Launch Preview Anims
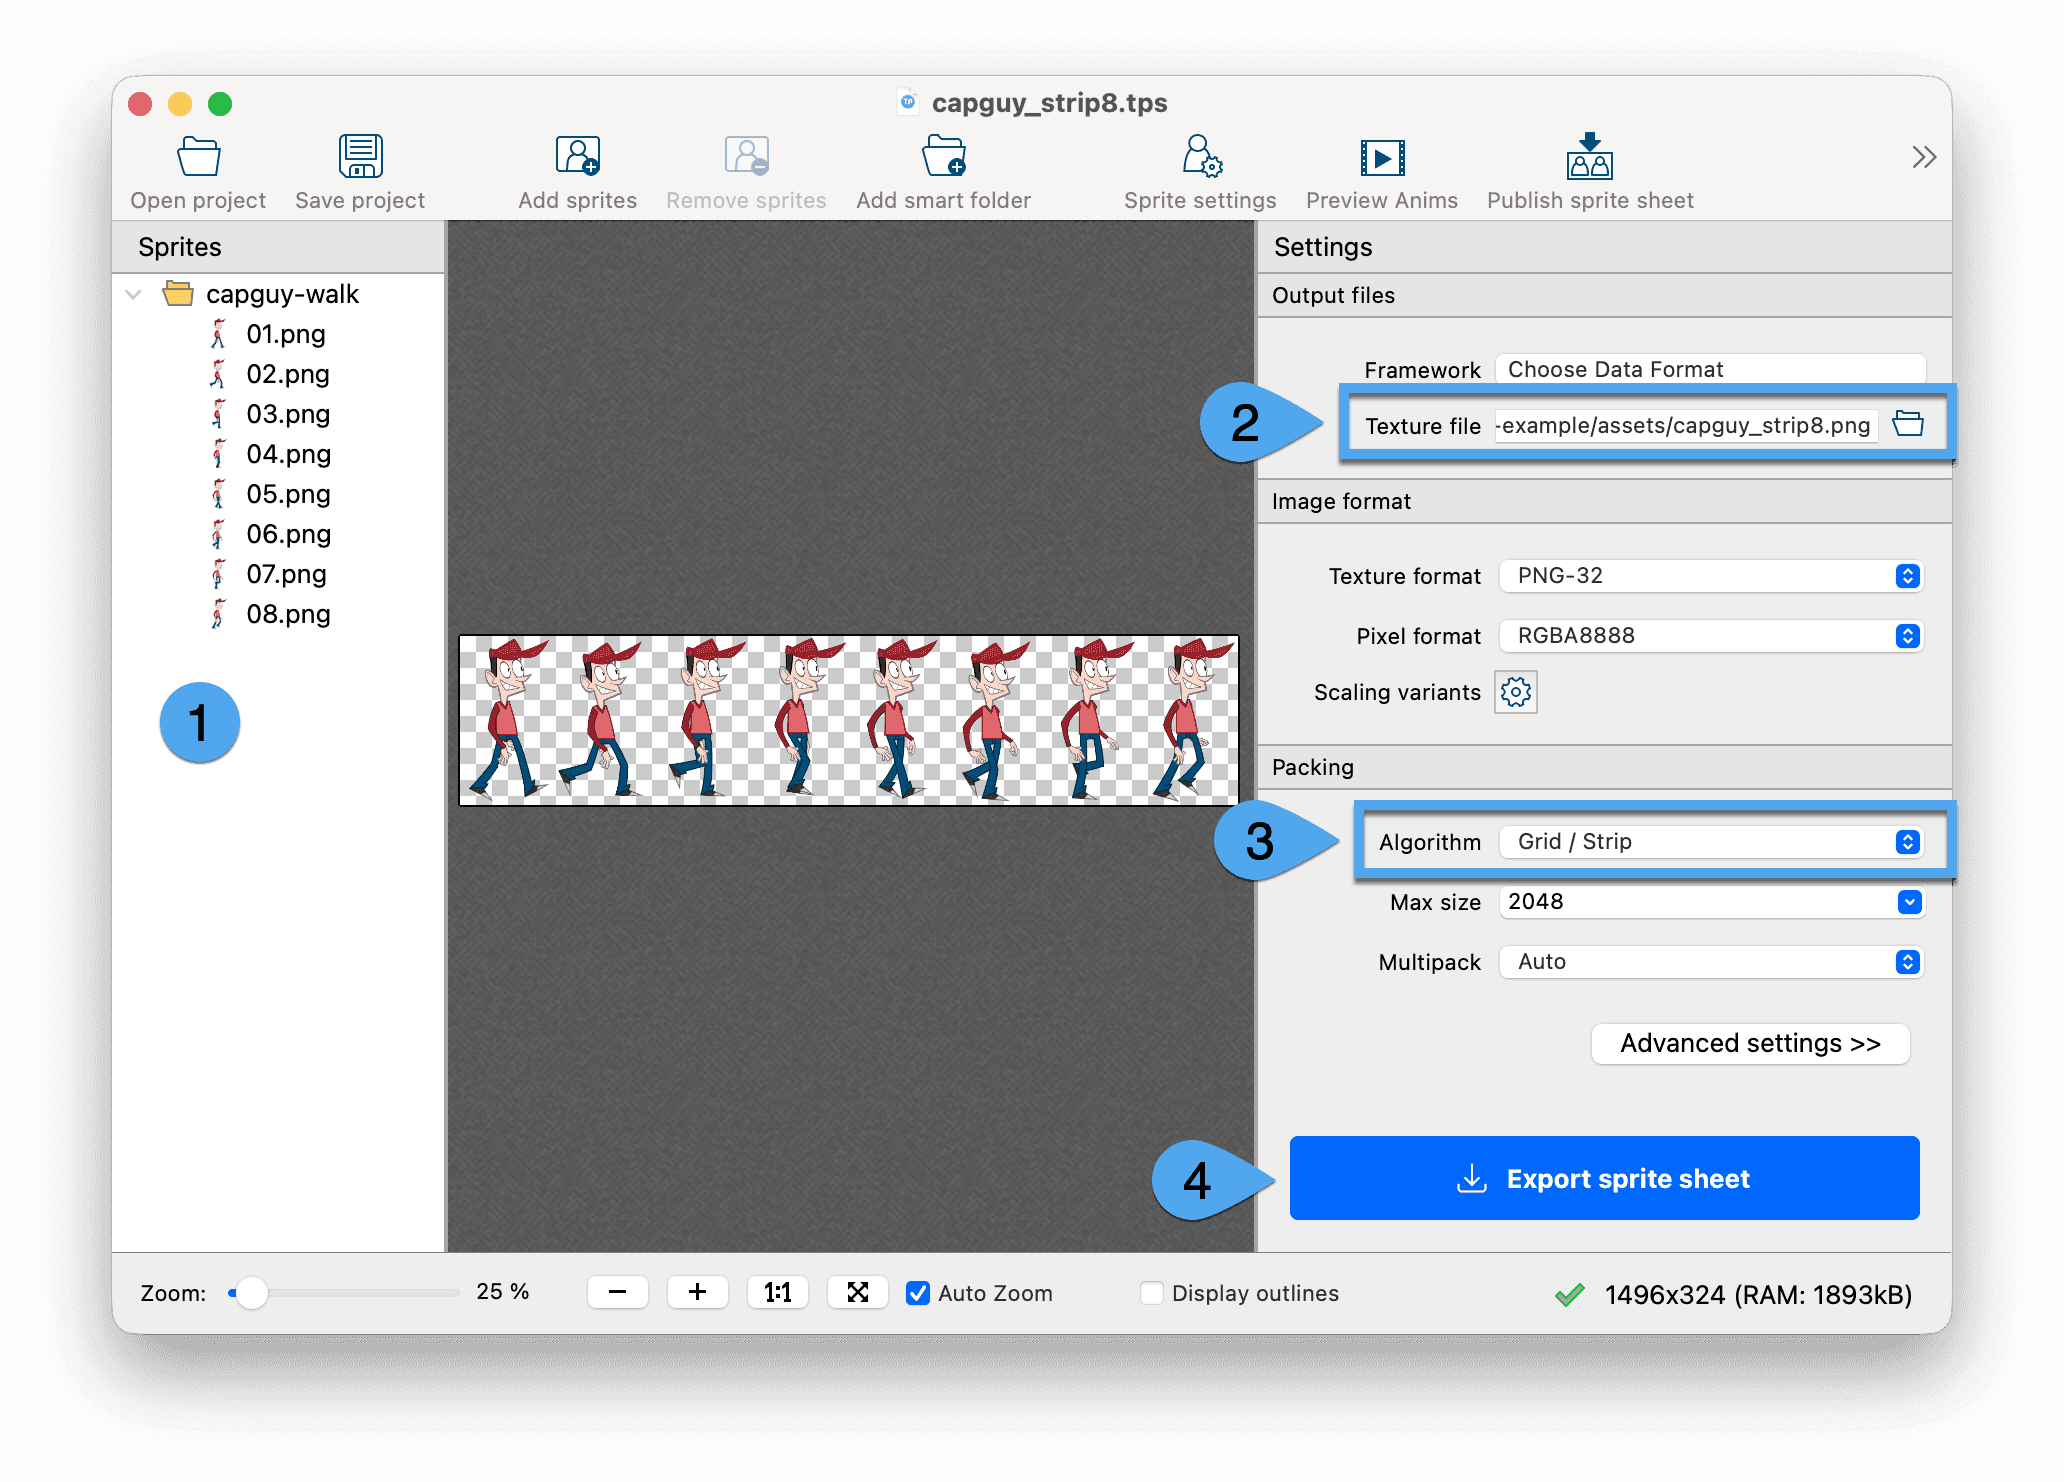The width and height of the screenshot is (2064, 1482). coord(1382,172)
